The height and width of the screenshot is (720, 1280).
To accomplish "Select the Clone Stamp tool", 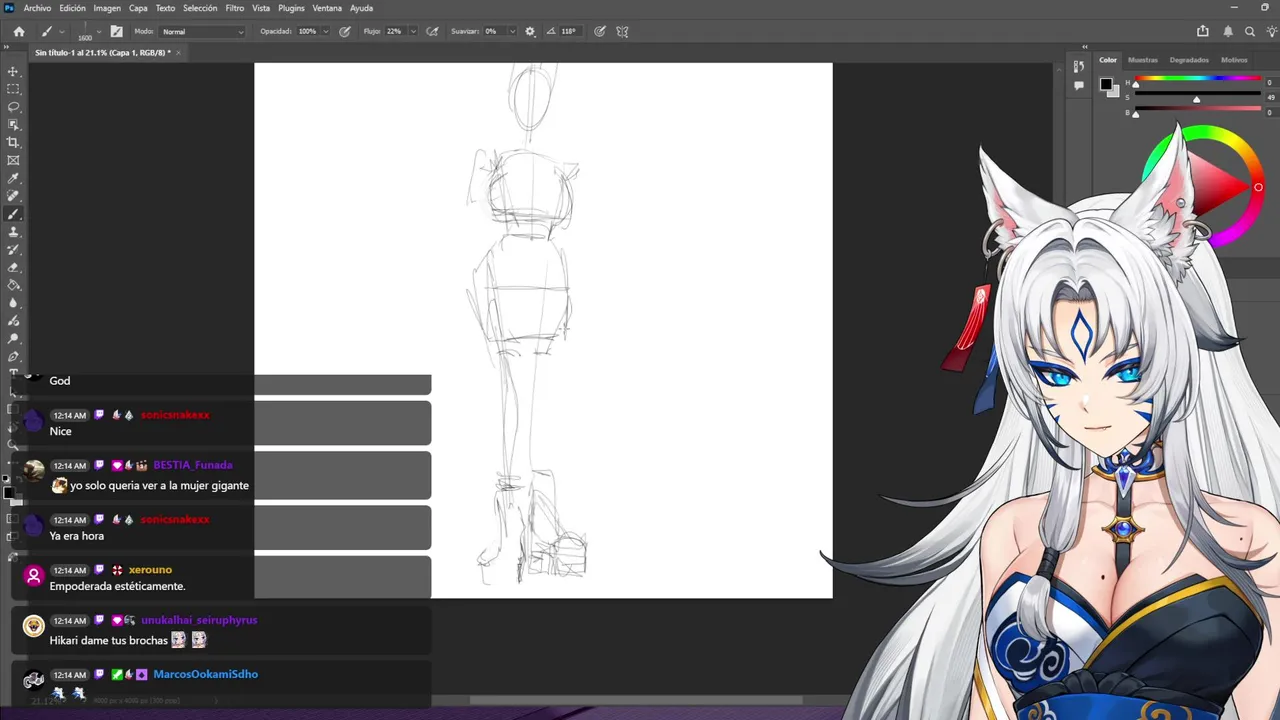I will 13,232.
